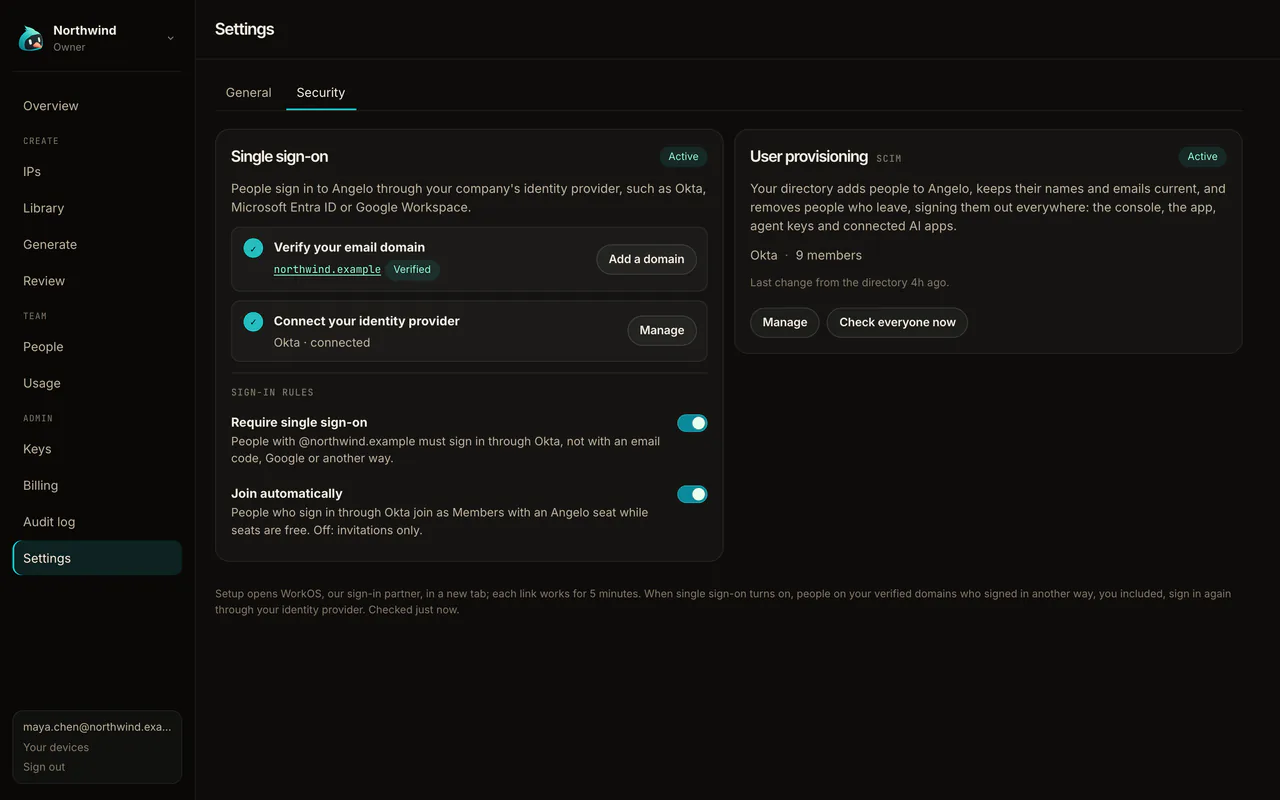Switch to the General tab
The image size is (1280, 800).
248,92
